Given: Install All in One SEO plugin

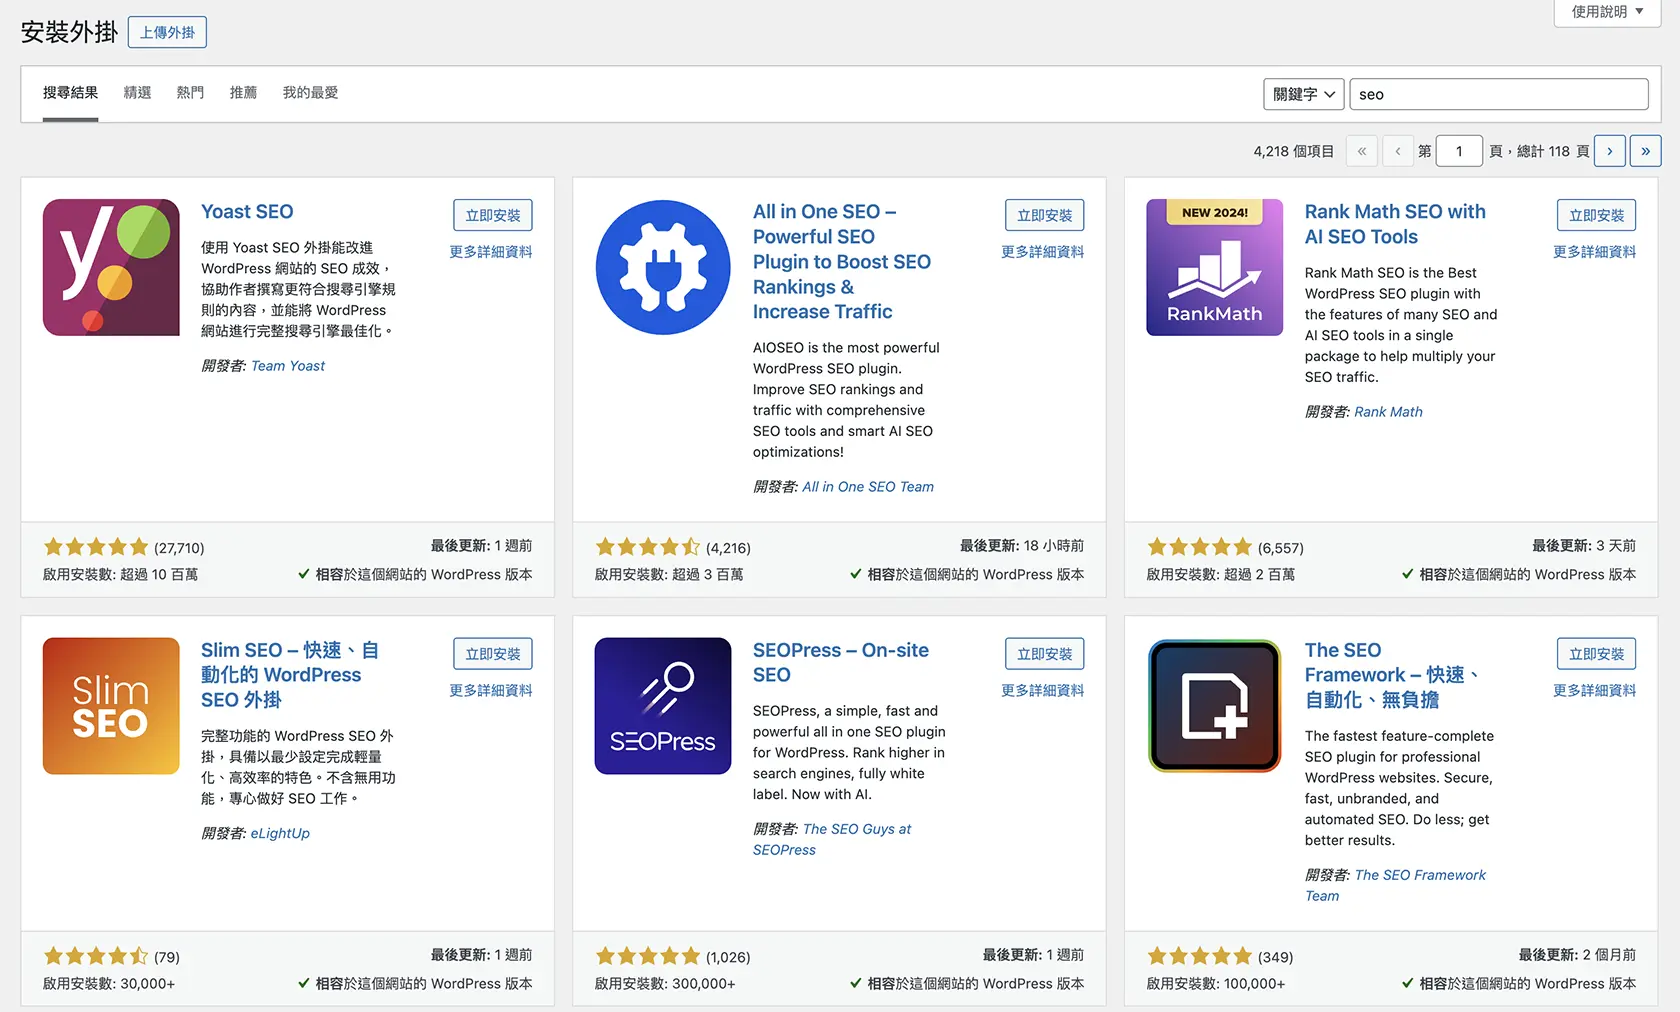Looking at the screenshot, I should coord(1045,215).
